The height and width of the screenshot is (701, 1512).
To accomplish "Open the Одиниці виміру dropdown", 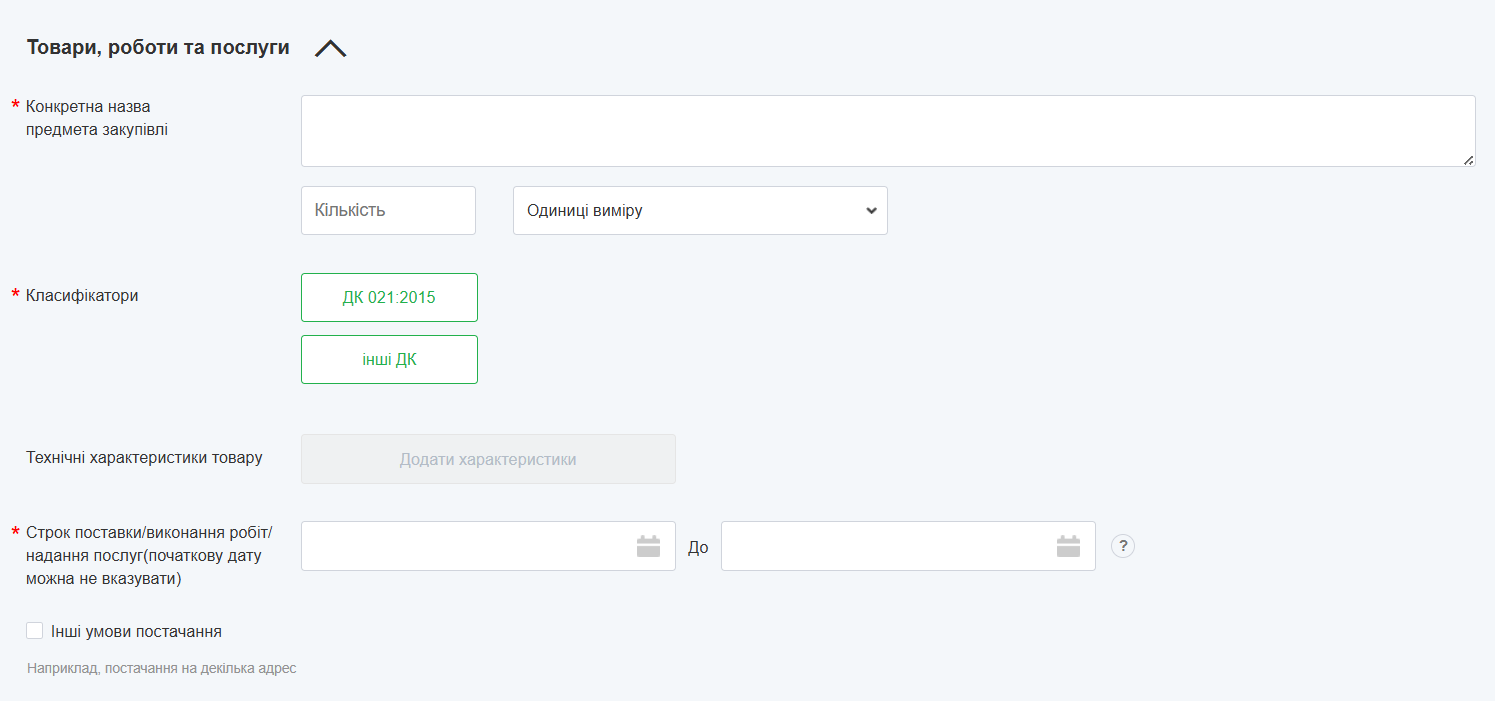I will [x=700, y=211].
